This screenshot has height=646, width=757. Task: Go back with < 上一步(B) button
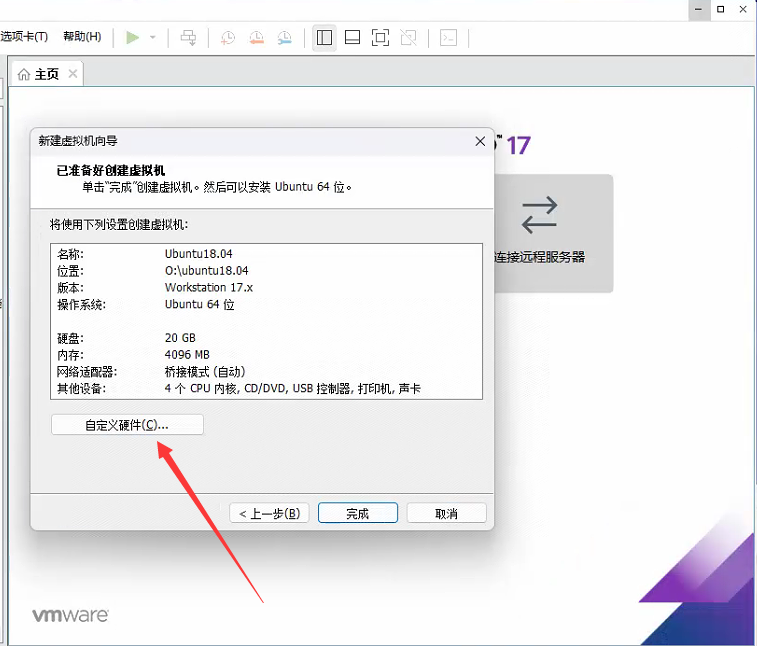coord(269,513)
